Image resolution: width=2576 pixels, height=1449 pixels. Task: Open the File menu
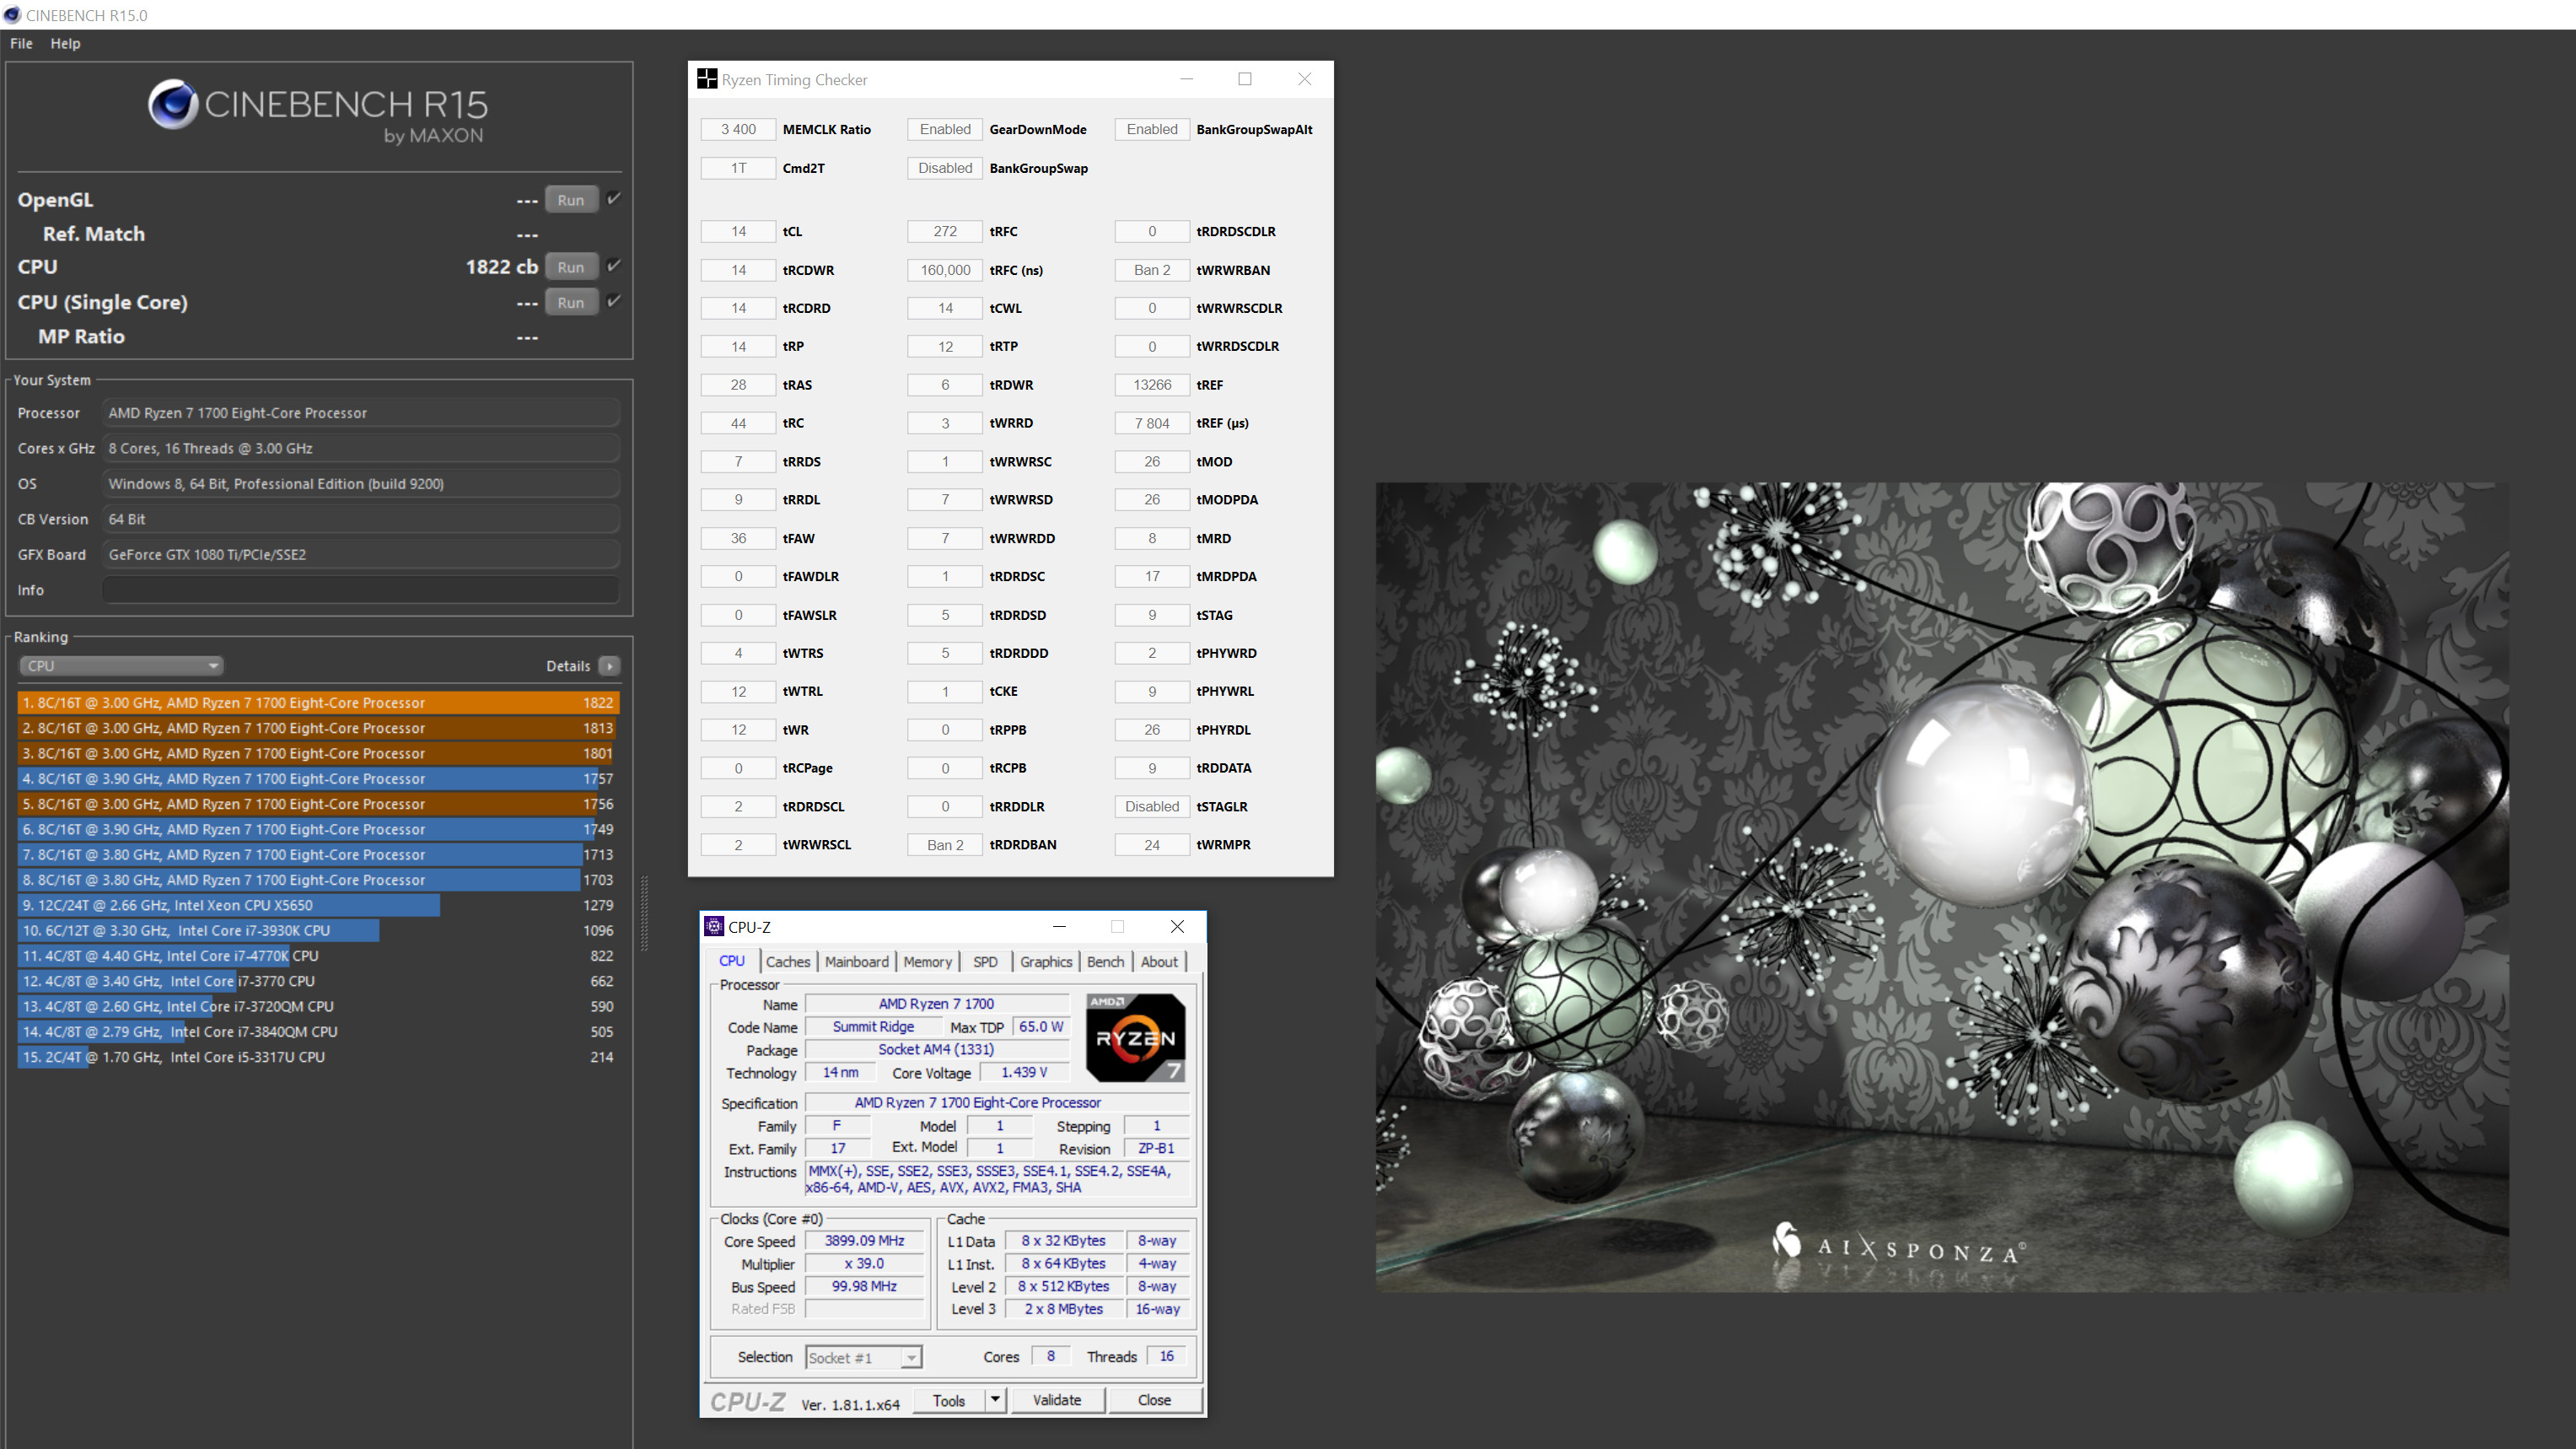pyautogui.click(x=21, y=43)
